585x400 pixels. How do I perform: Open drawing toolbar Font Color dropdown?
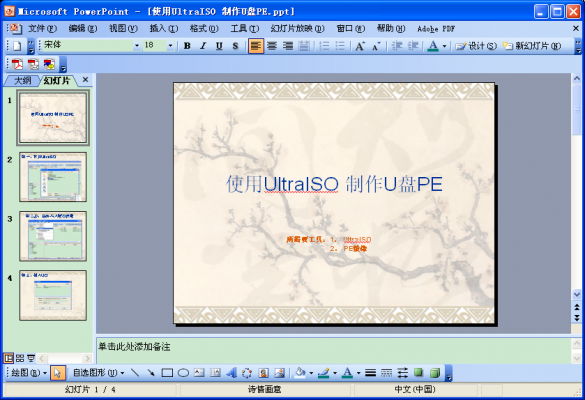[358, 372]
